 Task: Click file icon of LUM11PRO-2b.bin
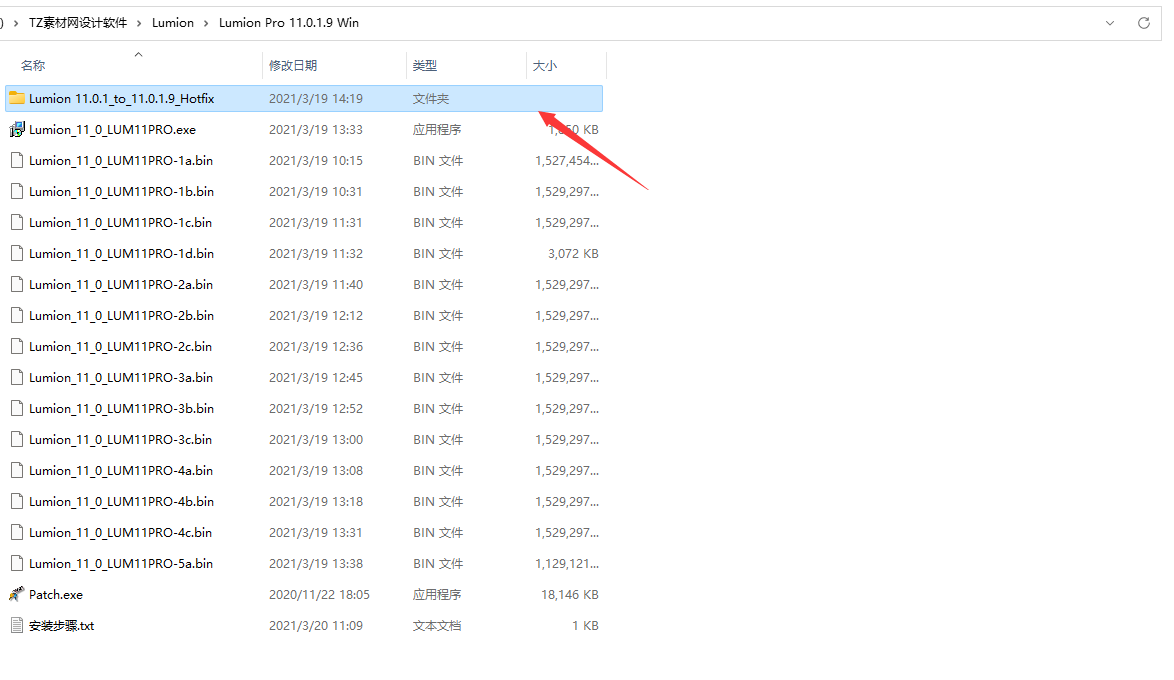(16, 315)
